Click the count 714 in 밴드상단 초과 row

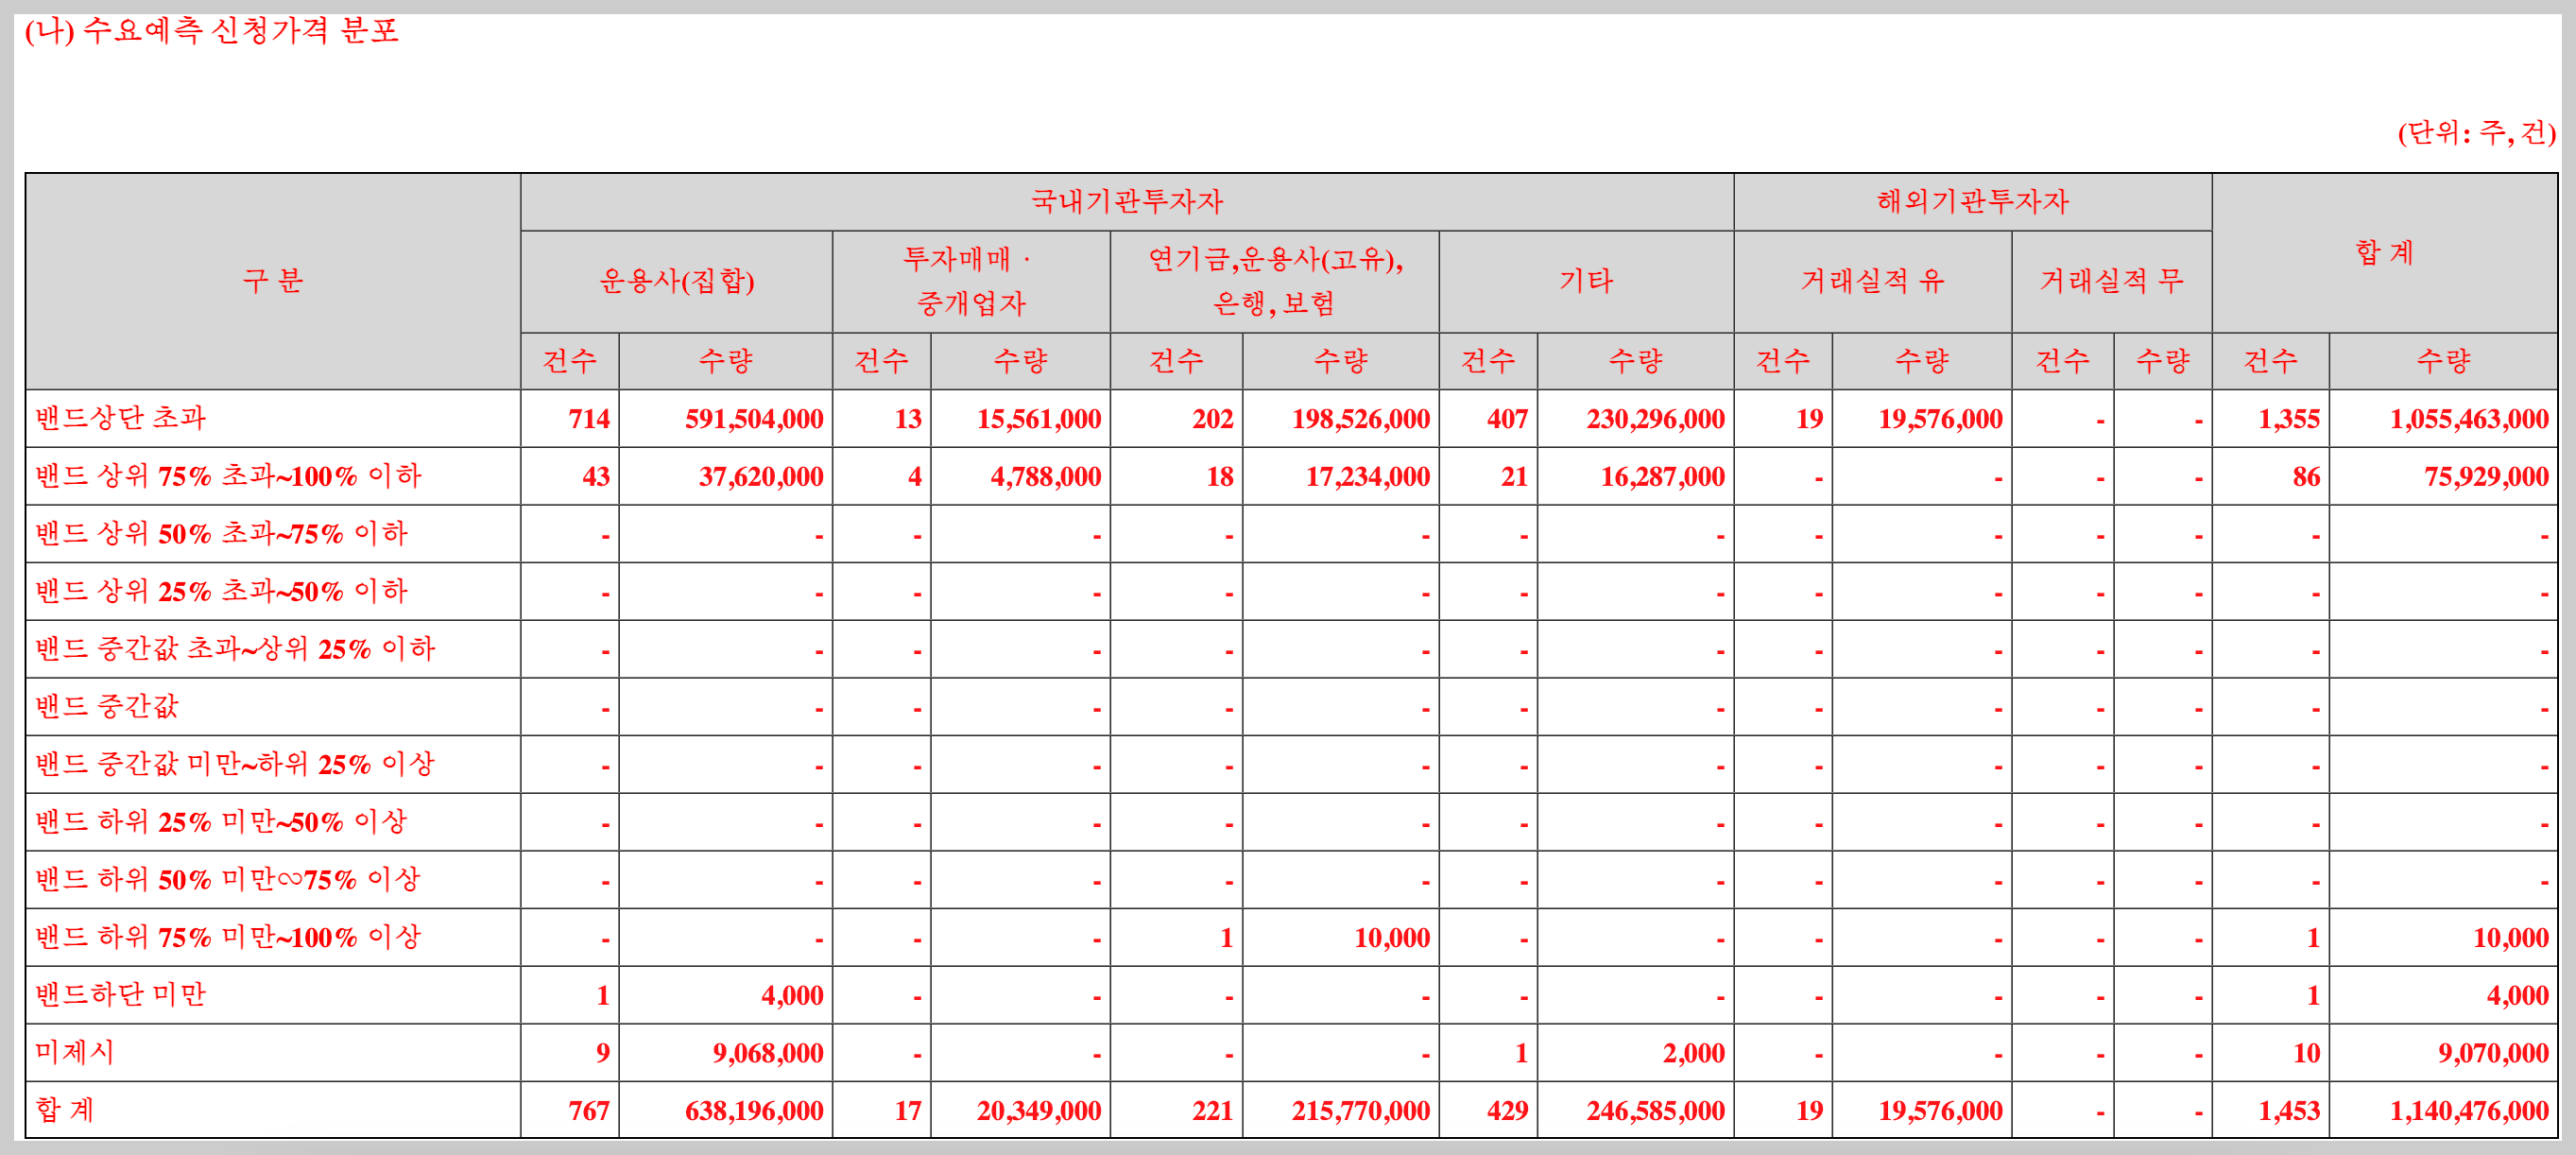pos(589,419)
